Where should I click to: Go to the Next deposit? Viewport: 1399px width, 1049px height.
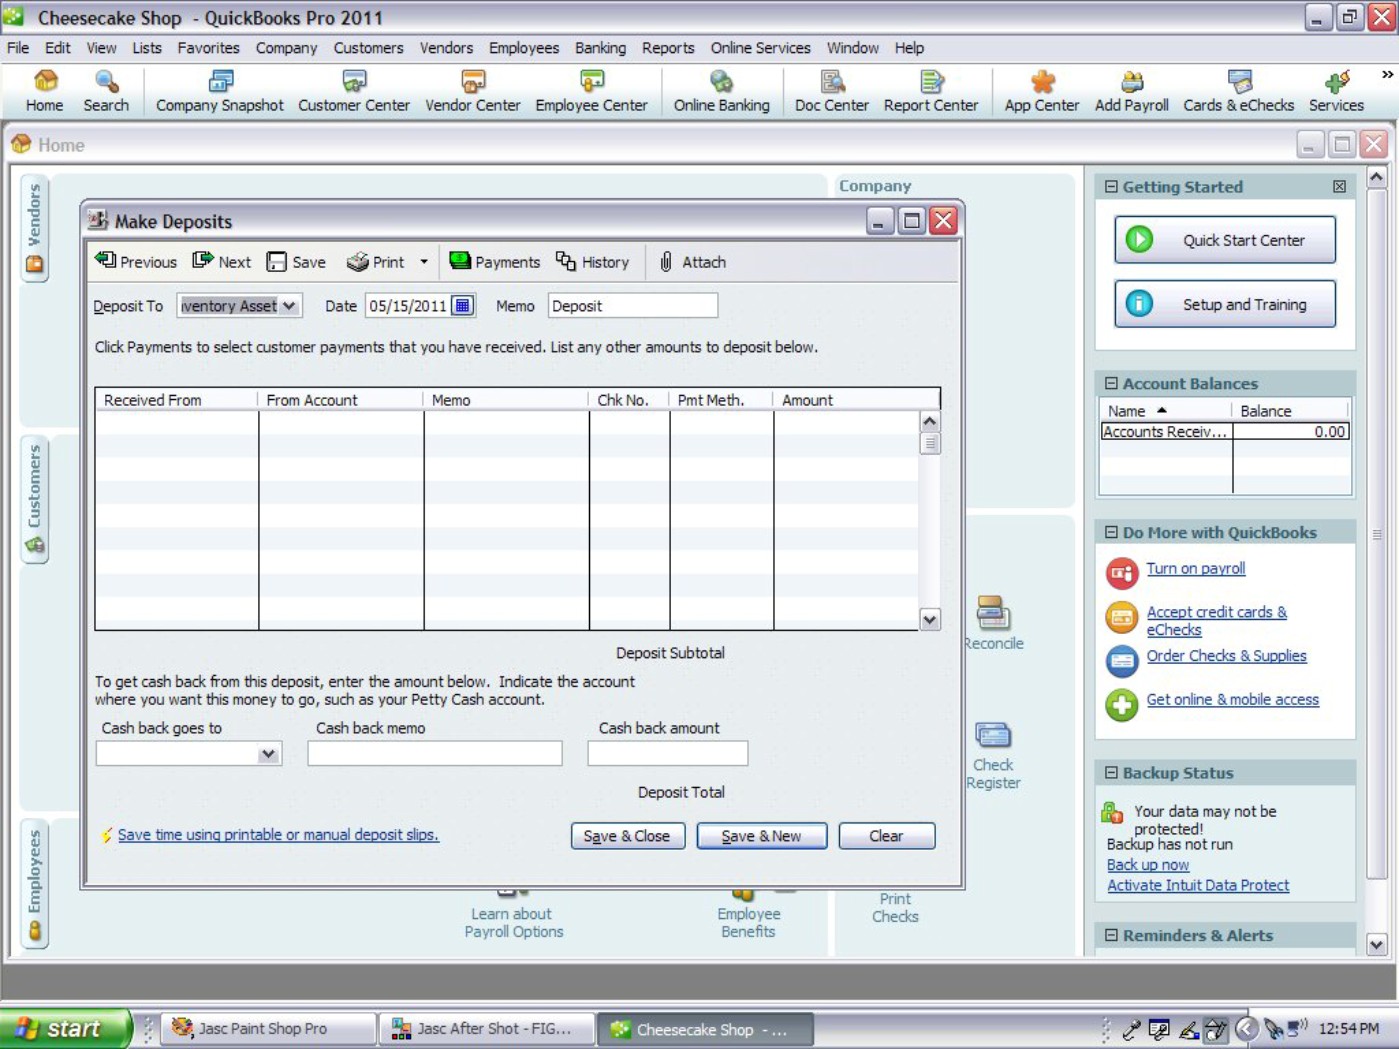[x=222, y=262]
